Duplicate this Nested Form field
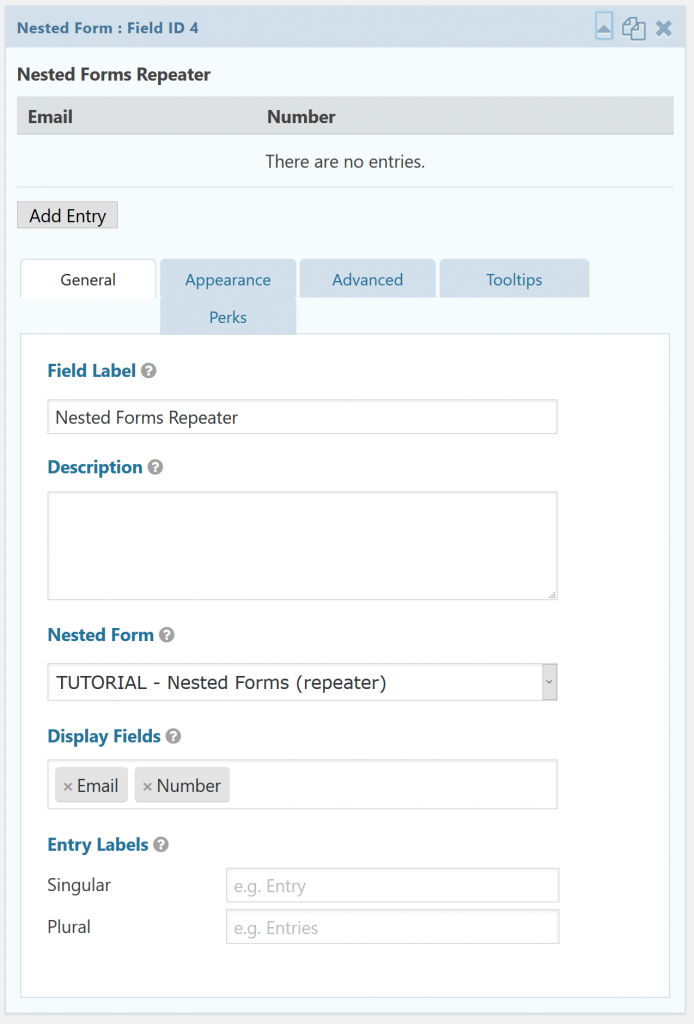This screenshot has height=1024, width=694. (633, 28)
